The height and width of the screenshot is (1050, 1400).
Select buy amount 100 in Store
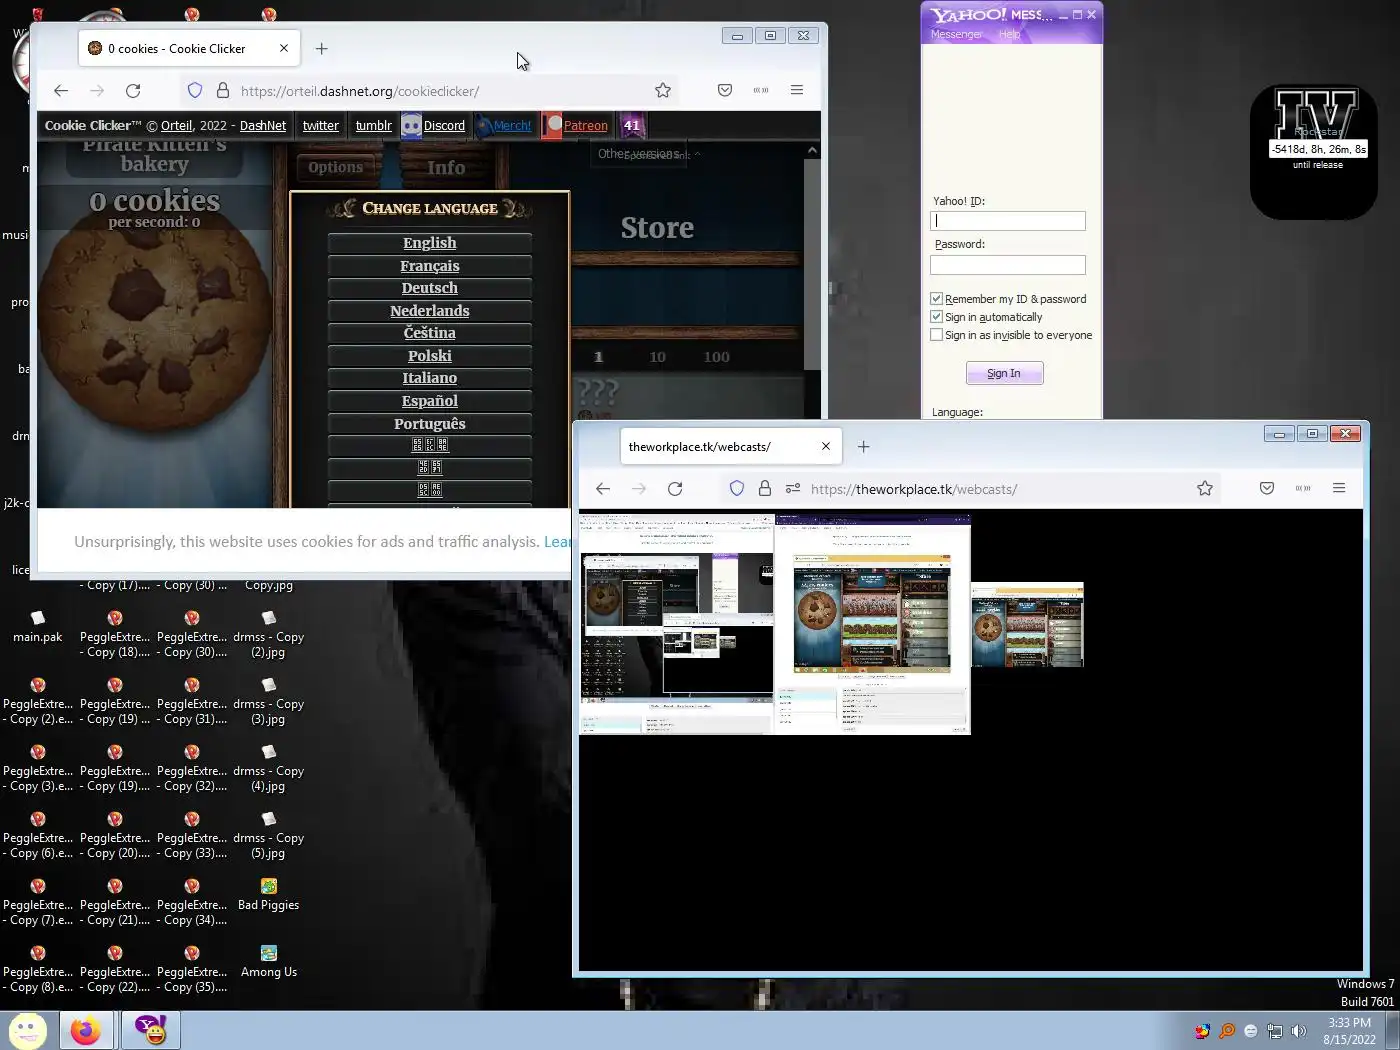click(x=716, y=357)
